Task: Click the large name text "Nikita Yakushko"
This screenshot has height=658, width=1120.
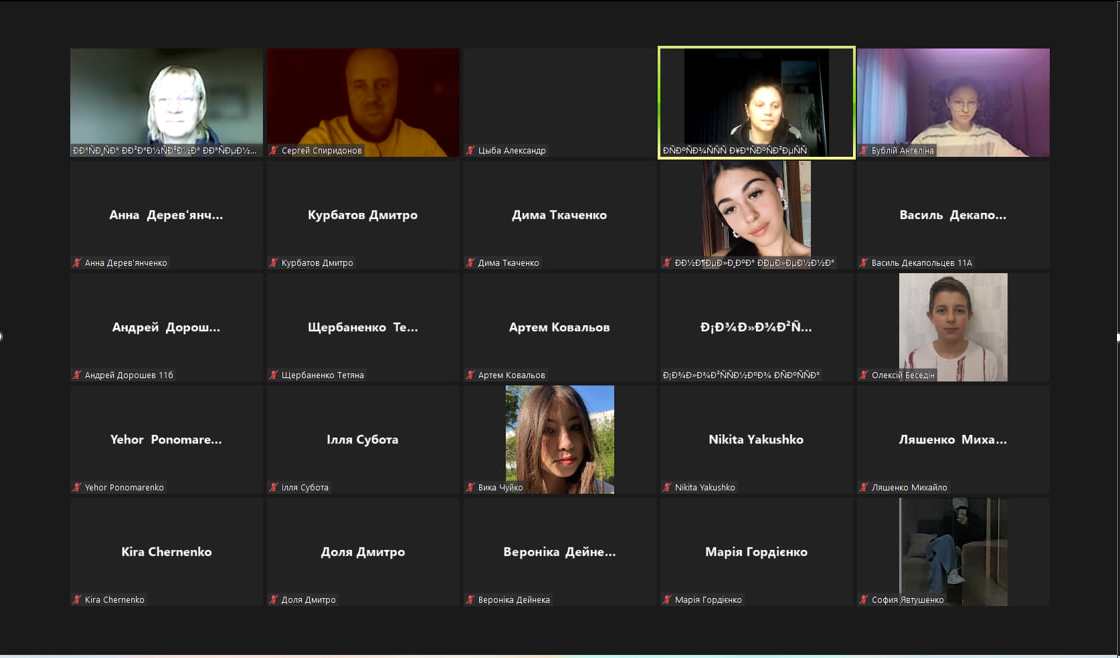Action: [x=756, y=439]
